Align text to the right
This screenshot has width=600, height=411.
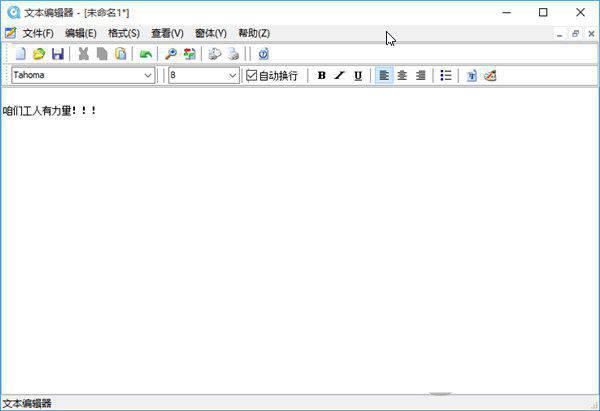[x=421, y=76]
